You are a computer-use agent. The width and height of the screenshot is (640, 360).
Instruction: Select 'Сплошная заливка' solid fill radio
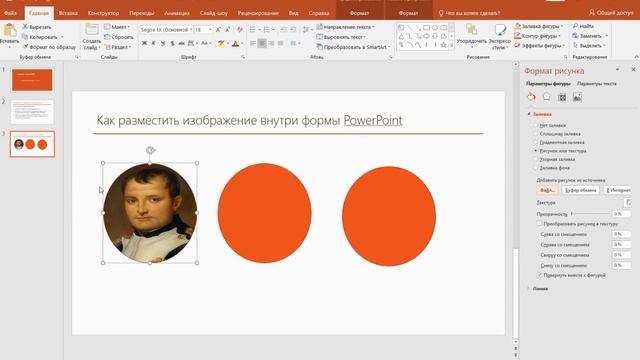tap(536, 134)
